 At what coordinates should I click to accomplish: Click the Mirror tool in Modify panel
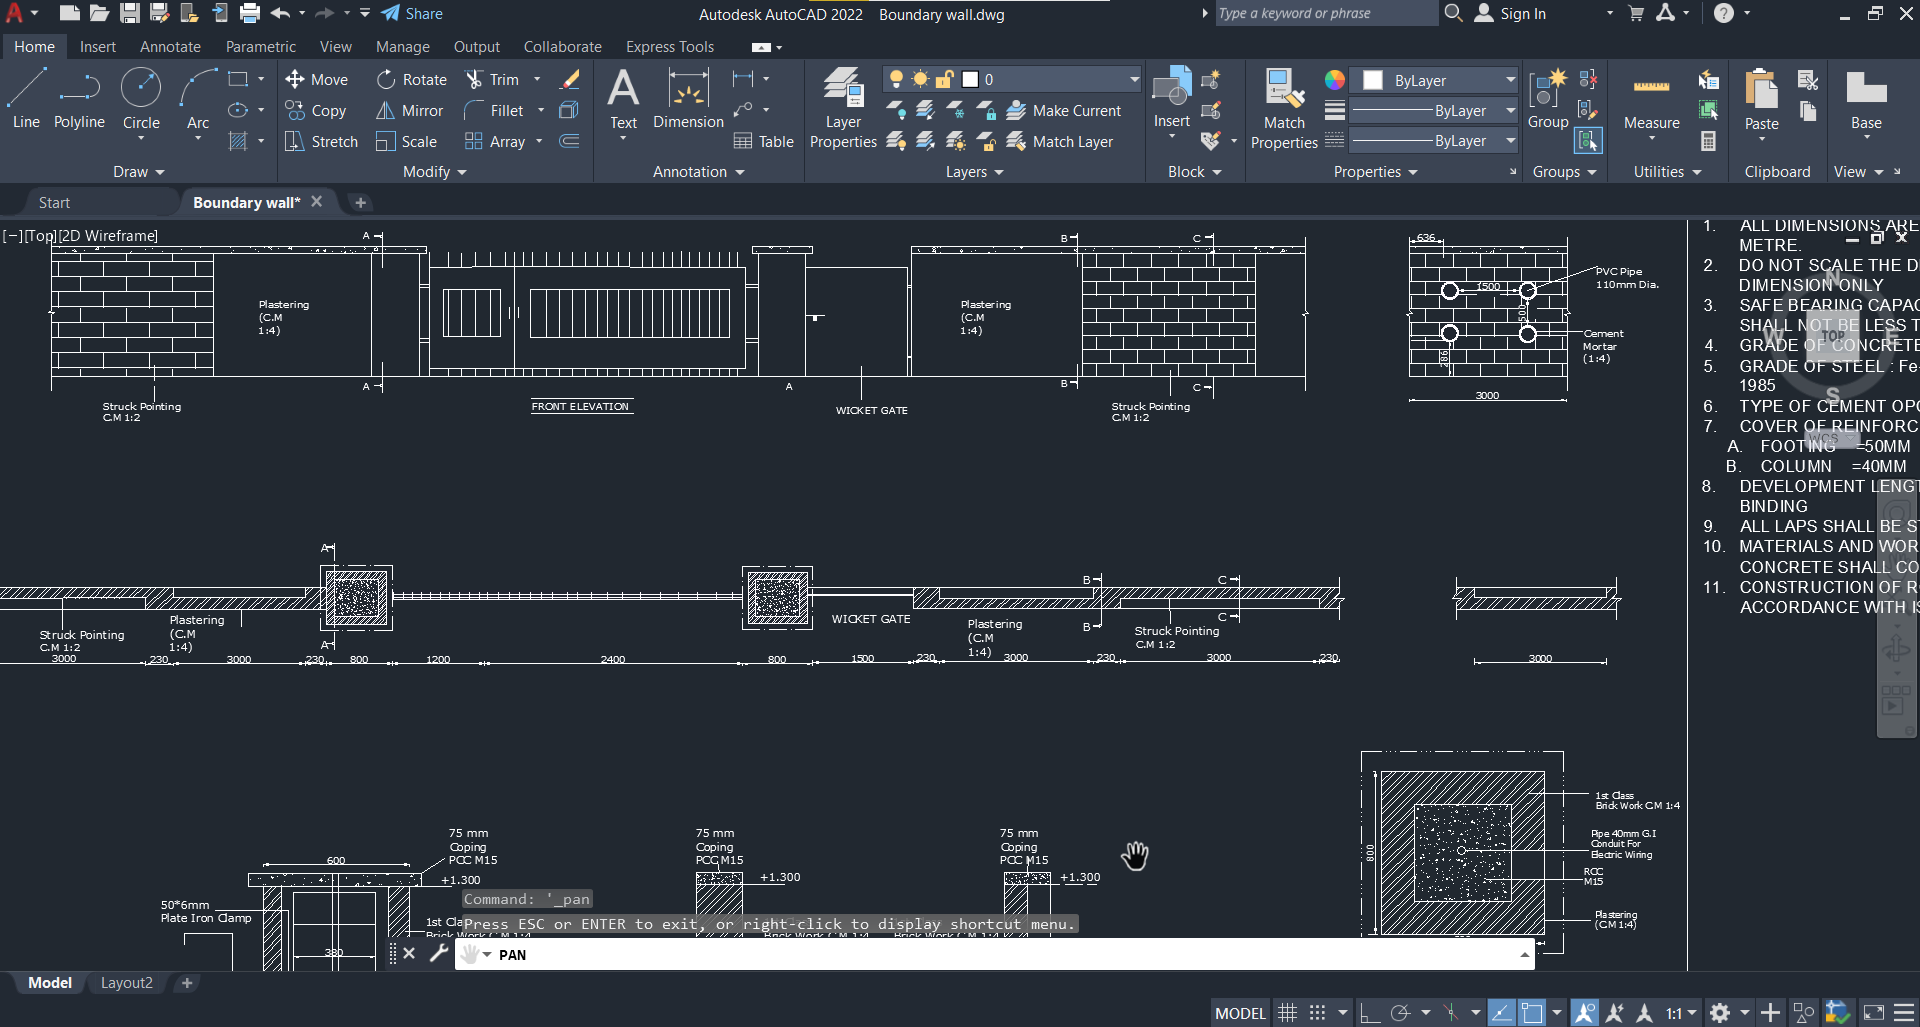coord(410,111)
